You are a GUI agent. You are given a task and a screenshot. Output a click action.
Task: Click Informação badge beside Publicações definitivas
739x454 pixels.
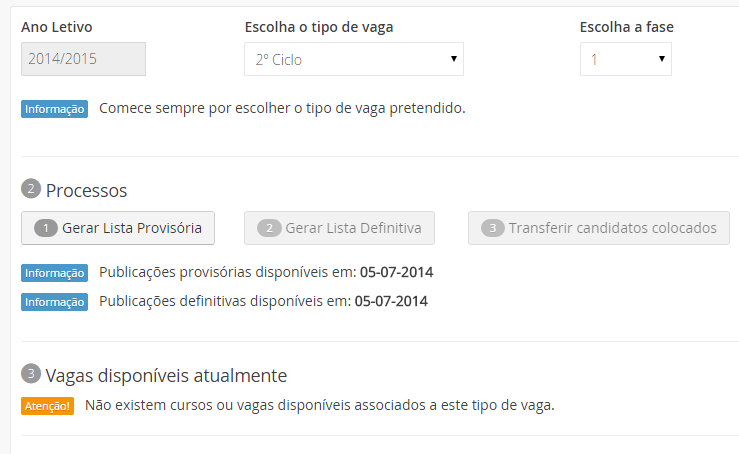55,302
